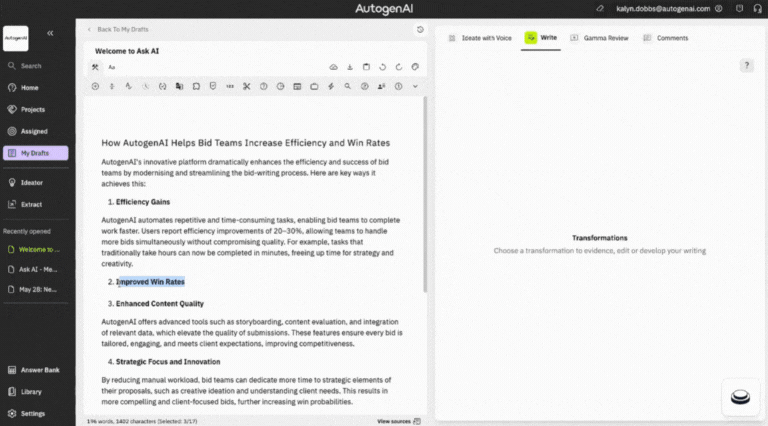
Task: Click the account email kalyn.dobbs@autogenai.com
Action: [663, 8]
